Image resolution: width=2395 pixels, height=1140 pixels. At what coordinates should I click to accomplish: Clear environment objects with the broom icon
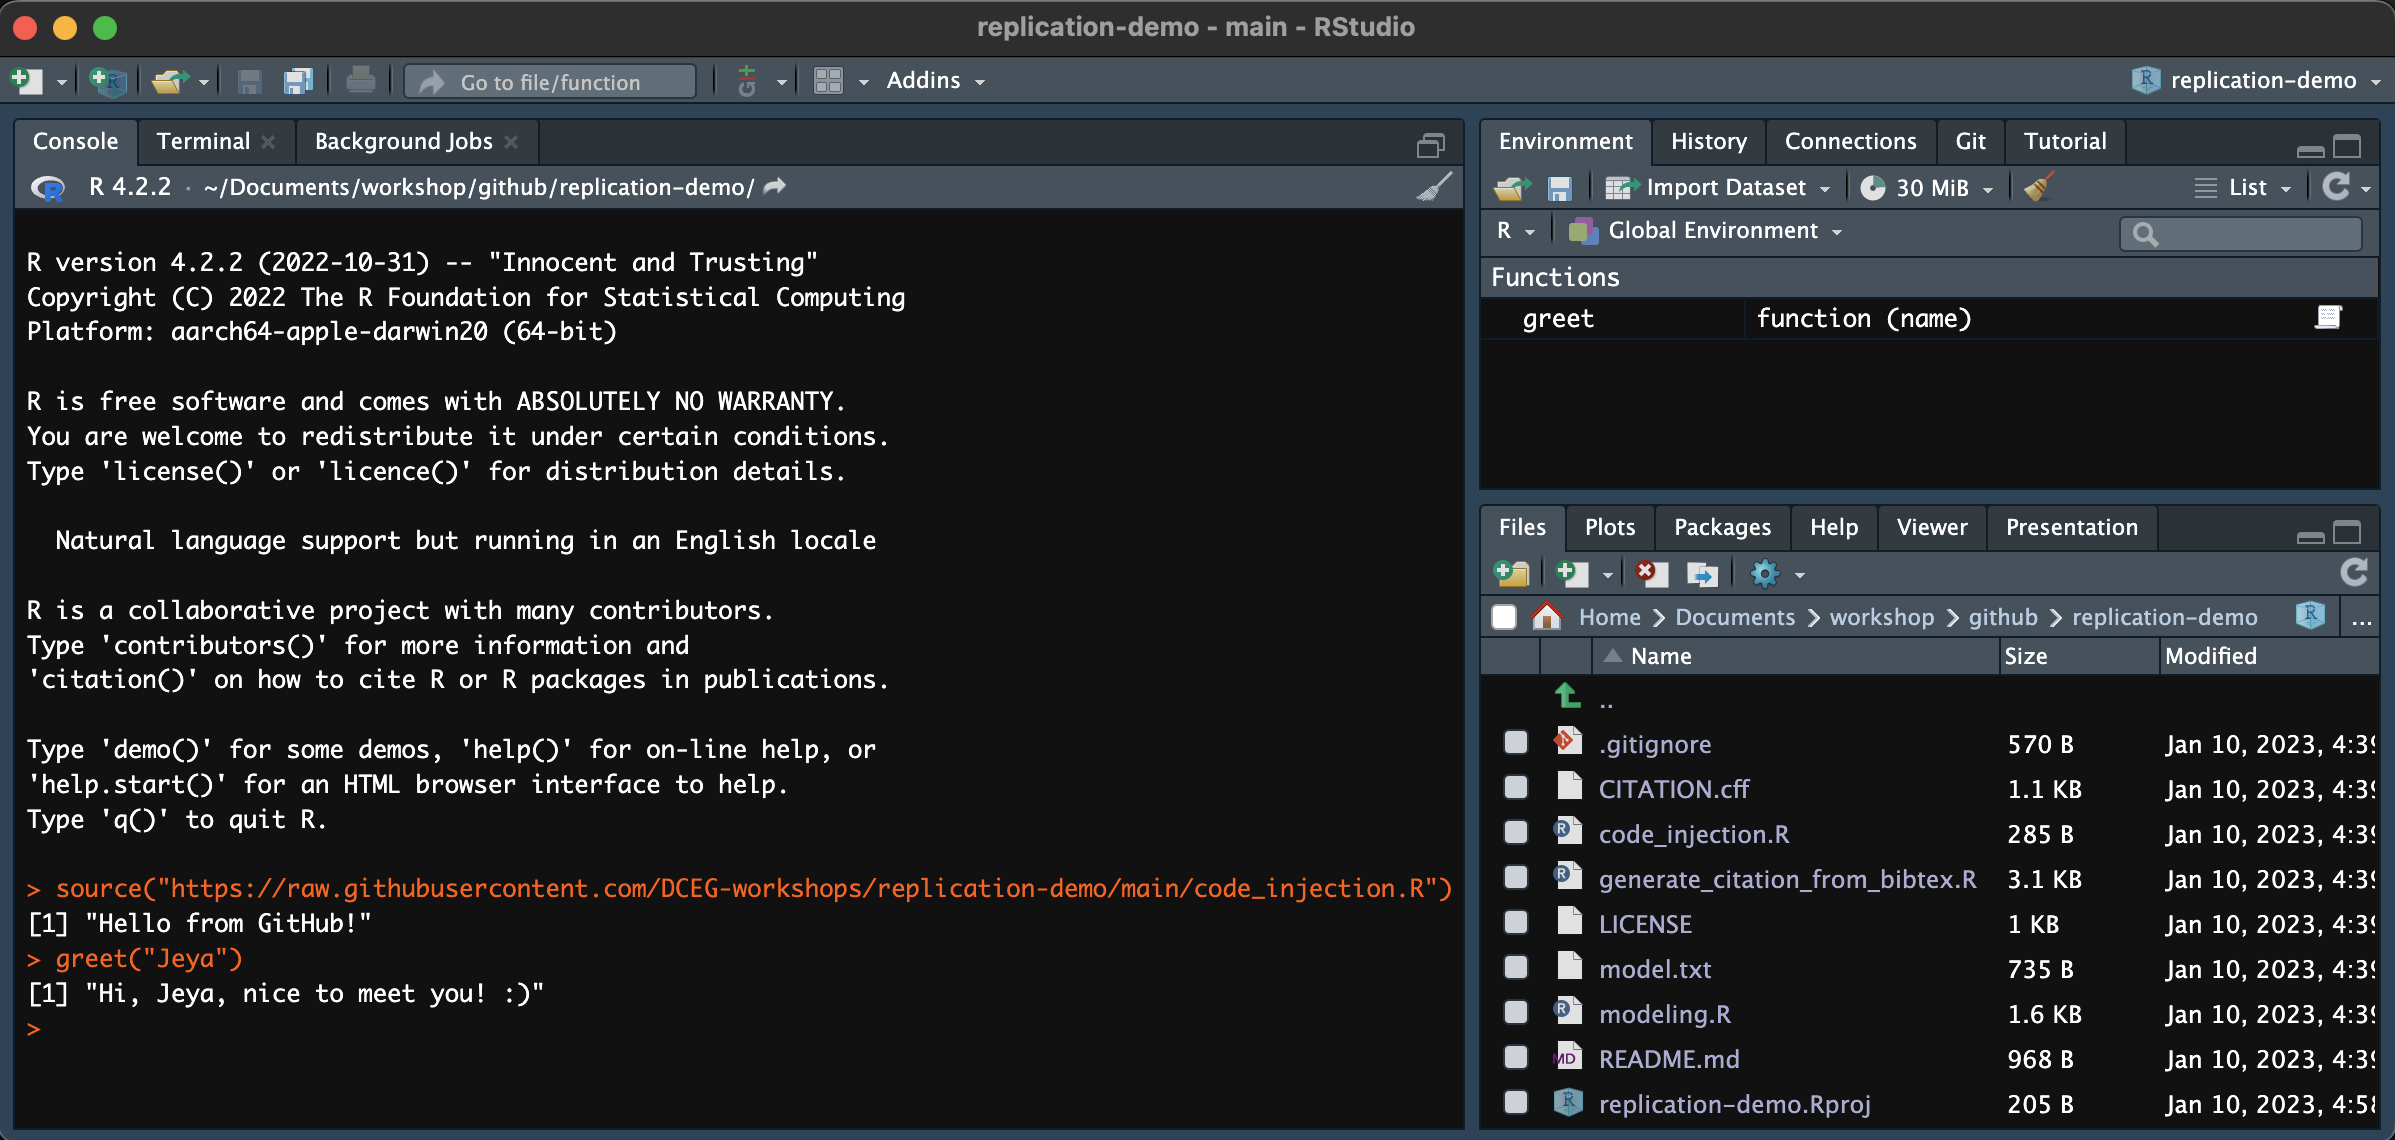pyautogui.click(x=2038, y=187)
